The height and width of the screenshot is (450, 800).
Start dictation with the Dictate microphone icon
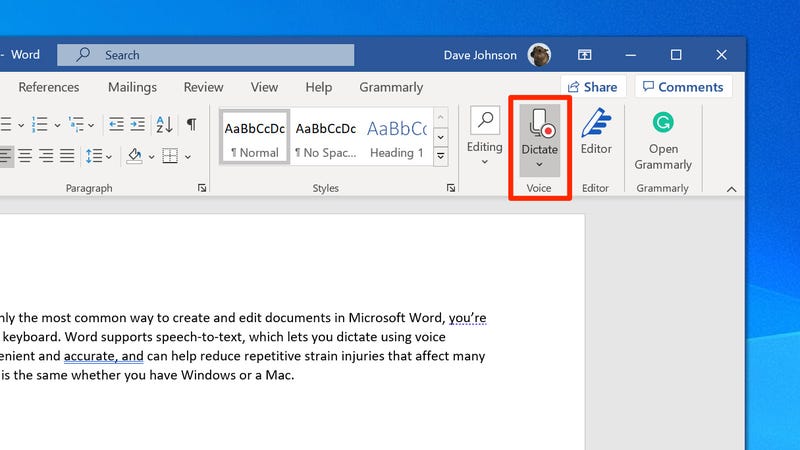point(540,126)
